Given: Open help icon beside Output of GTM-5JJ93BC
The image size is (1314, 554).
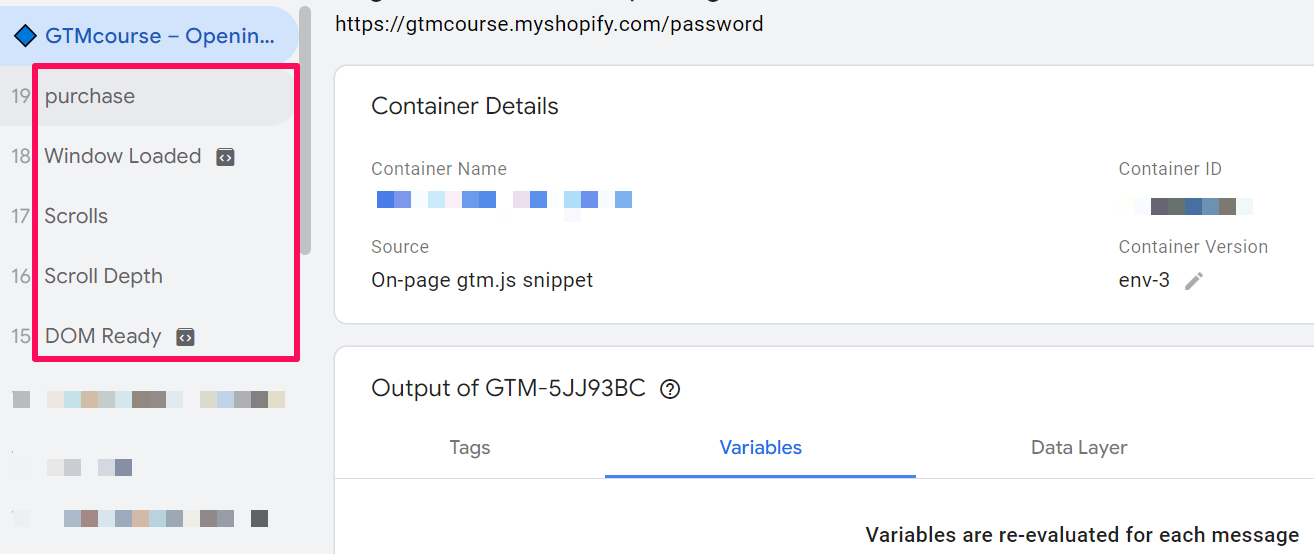Looking at the screenshot, I should pos(670,389).
